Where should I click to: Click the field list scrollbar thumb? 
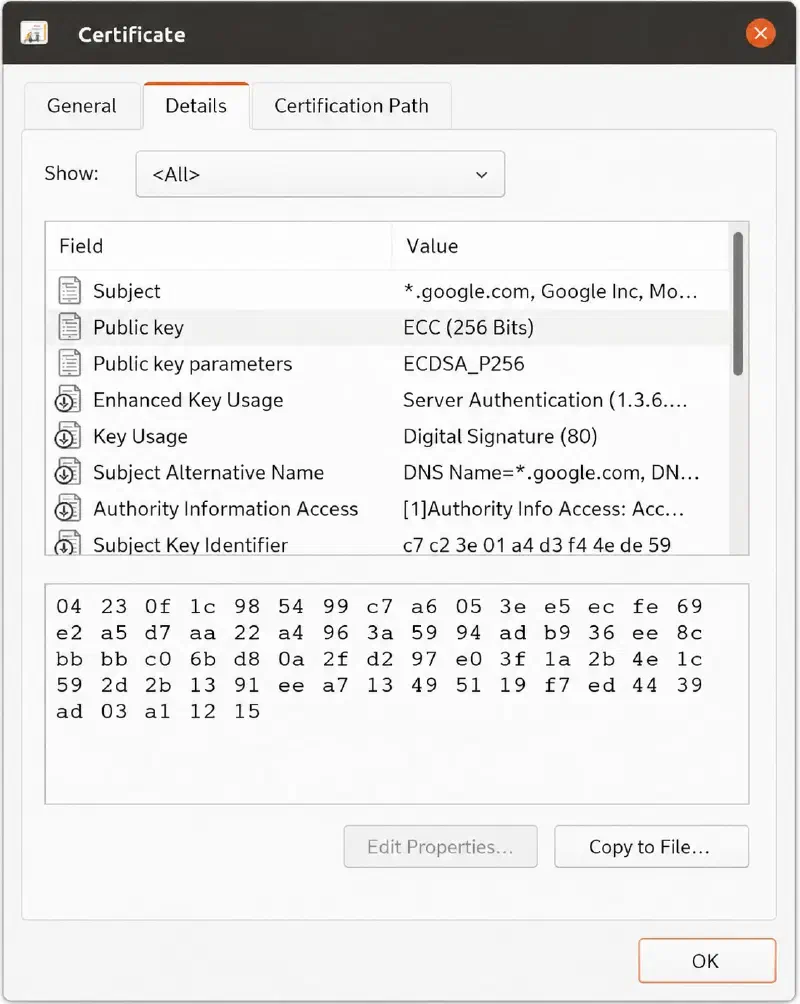coord(738,304)
